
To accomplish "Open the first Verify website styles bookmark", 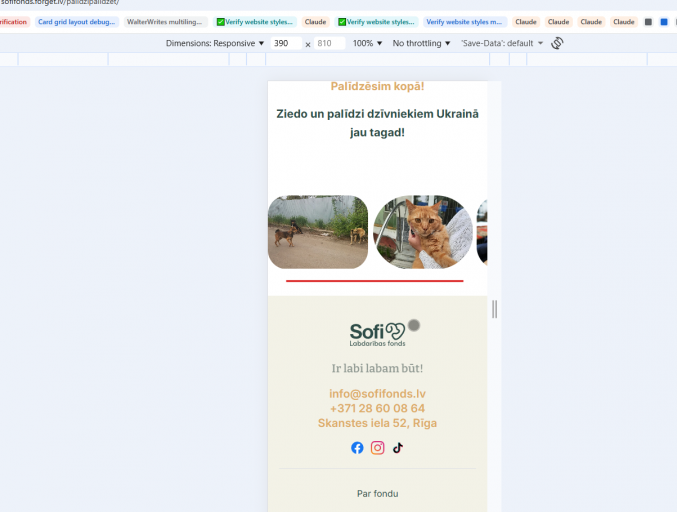I will pyautogui.click(x=255, y=22).
